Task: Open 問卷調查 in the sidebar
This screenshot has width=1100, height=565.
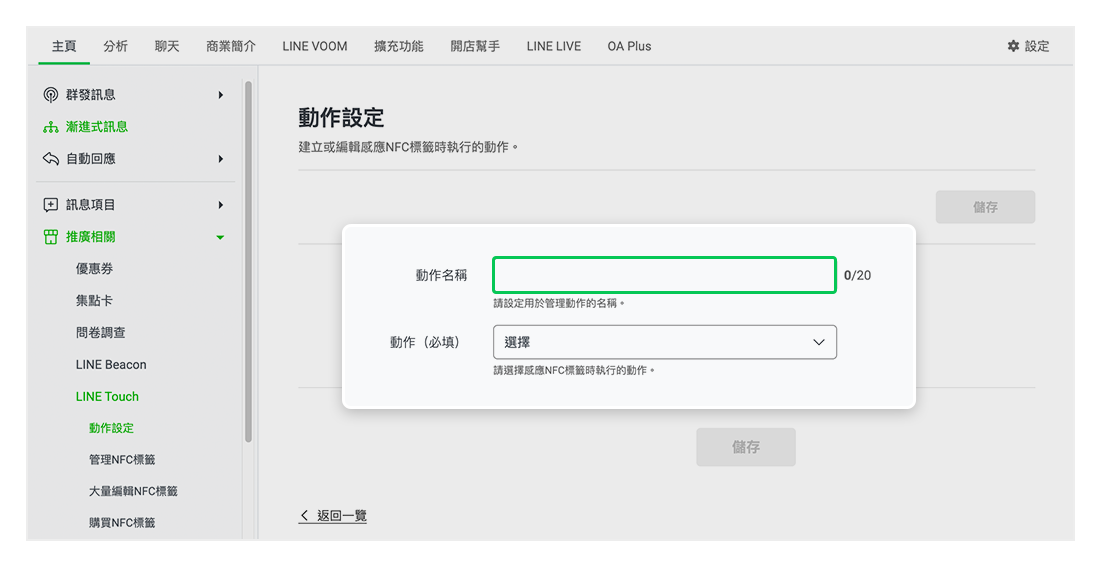Action: 100,333
